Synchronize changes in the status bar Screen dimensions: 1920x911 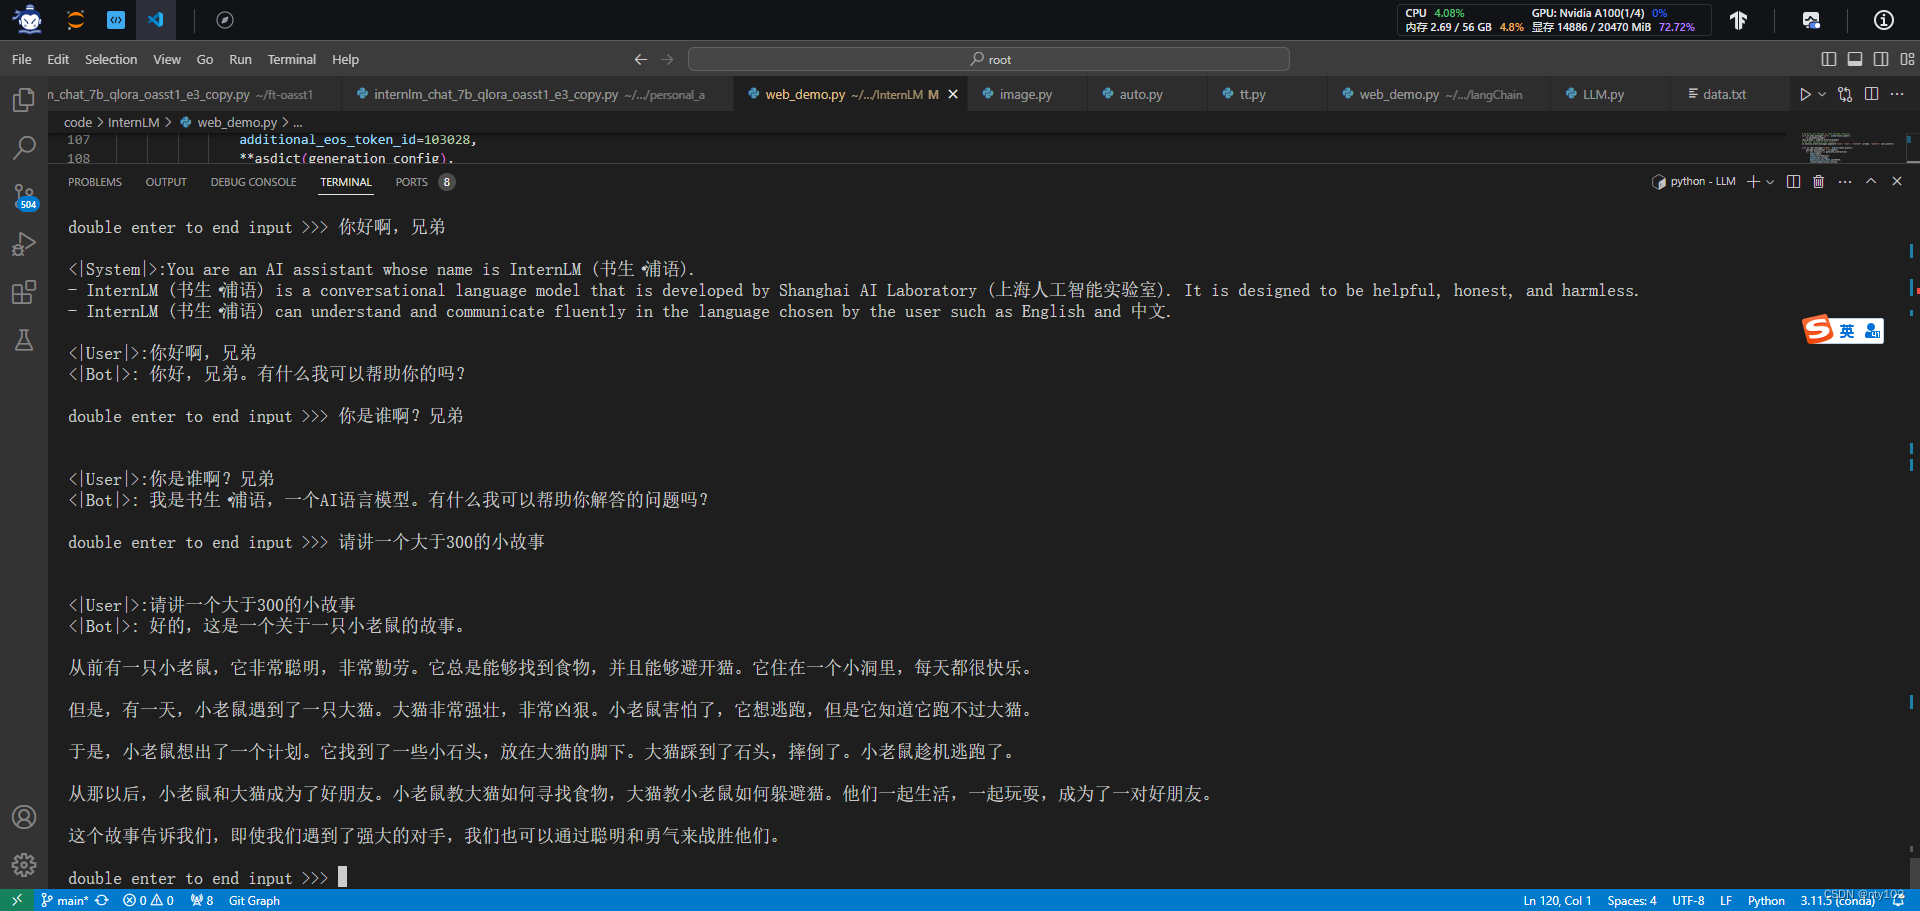click(102, 900)
